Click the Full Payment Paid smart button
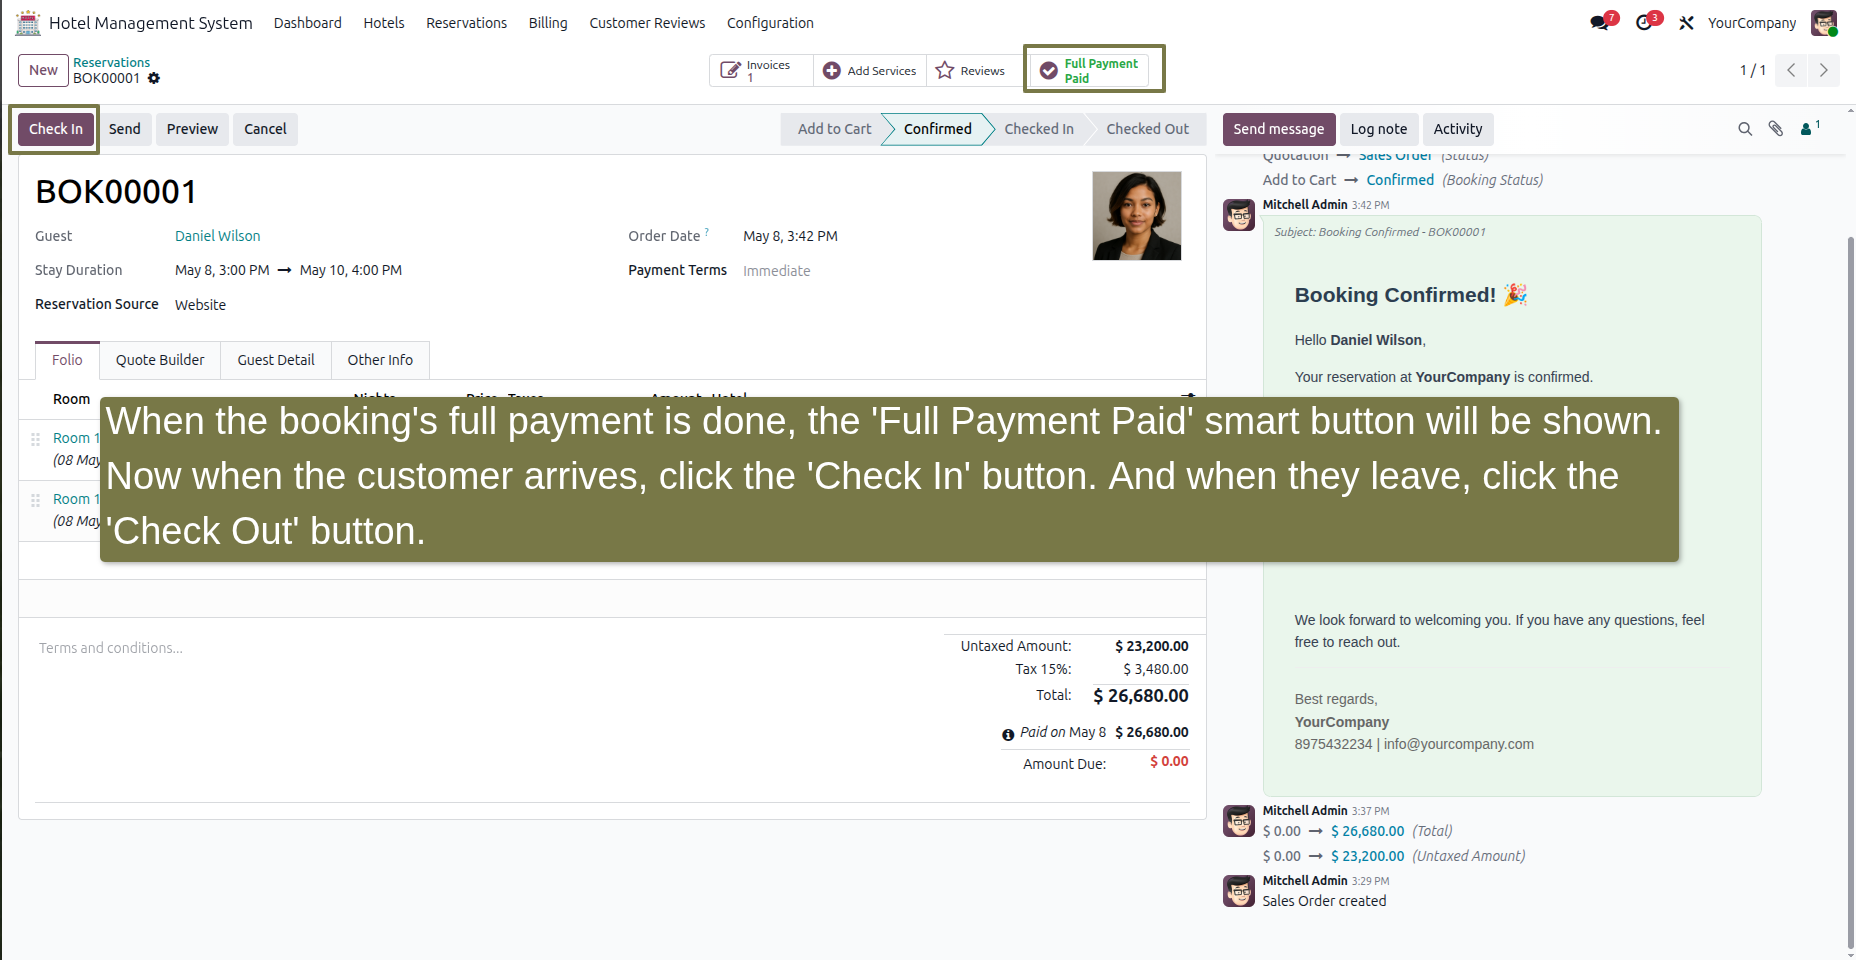 (x=1091, y=70)
